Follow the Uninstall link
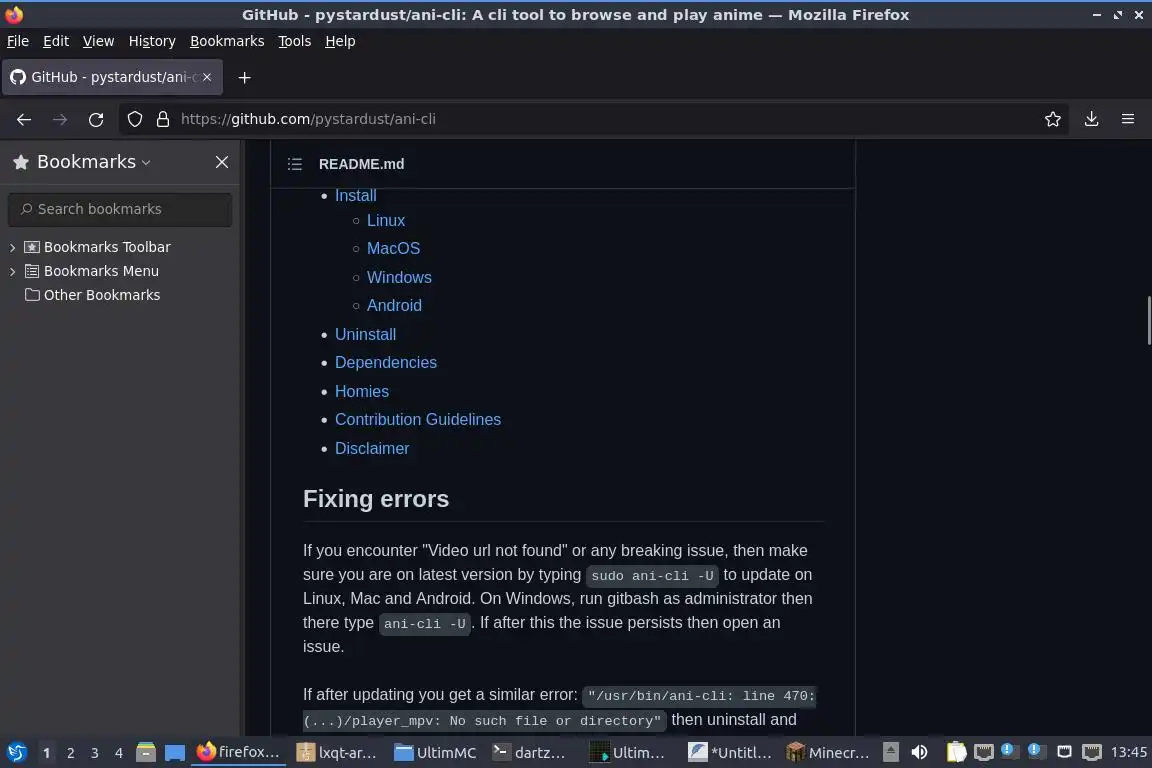 pos(365,334)
